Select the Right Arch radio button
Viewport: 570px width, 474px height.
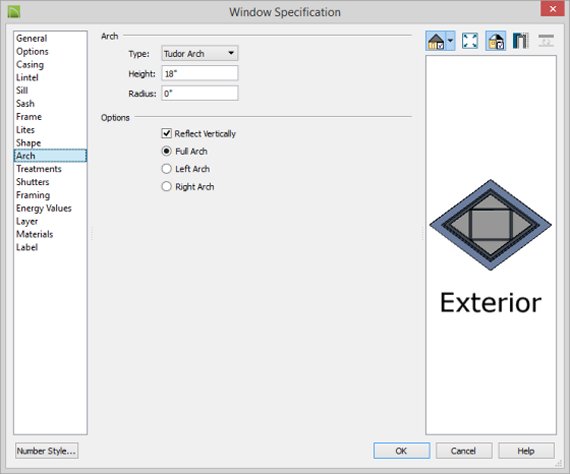tap(166, 186)
